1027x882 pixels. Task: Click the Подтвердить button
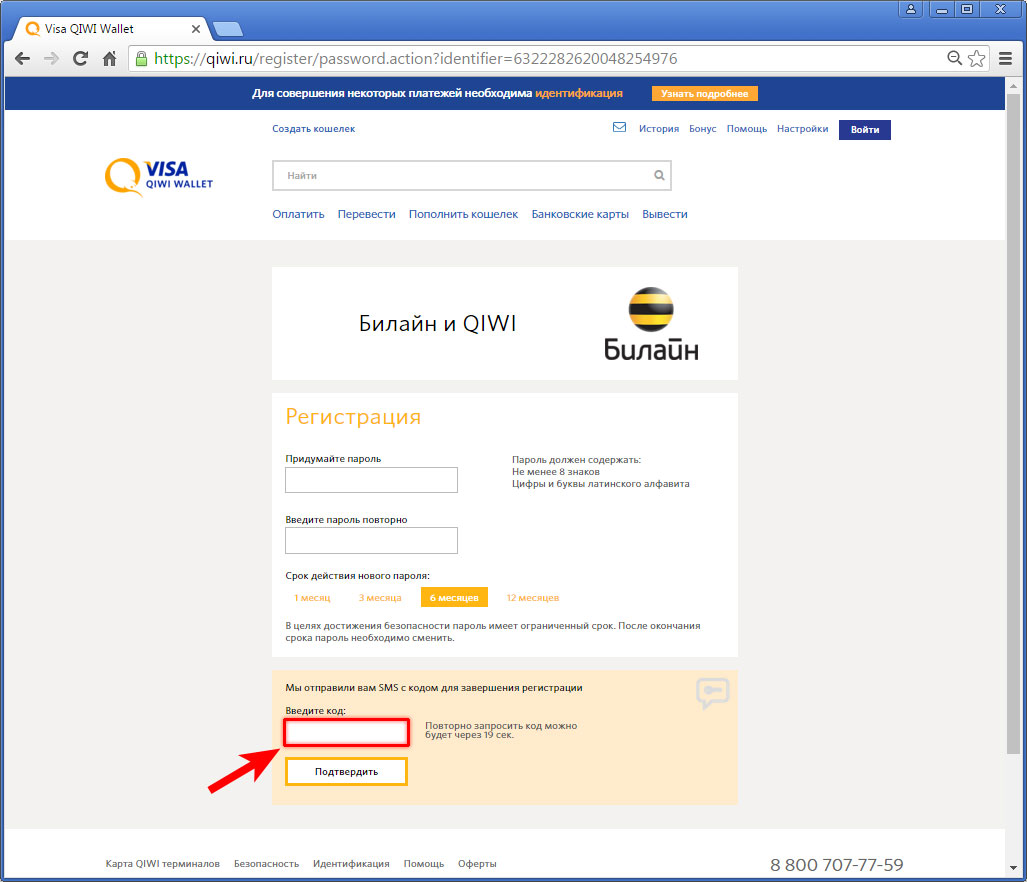point(346,771)
